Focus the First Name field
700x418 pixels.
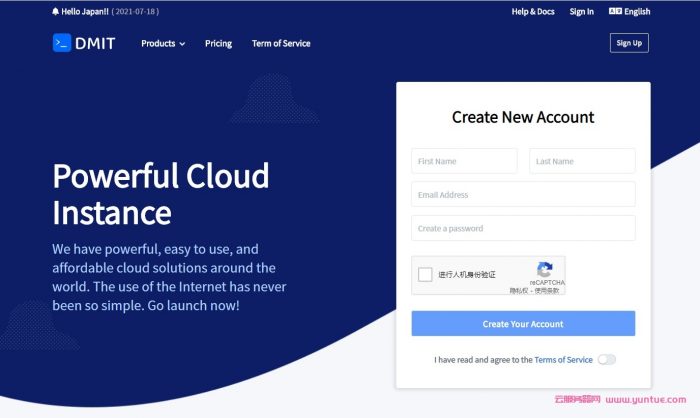coord(464,161)
